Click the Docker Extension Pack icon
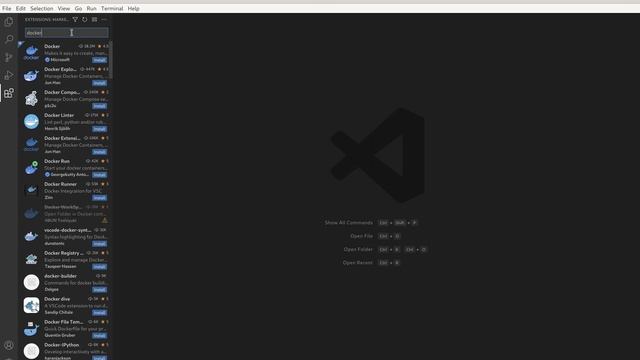The image size is (640, 360). tap(31, 144)
